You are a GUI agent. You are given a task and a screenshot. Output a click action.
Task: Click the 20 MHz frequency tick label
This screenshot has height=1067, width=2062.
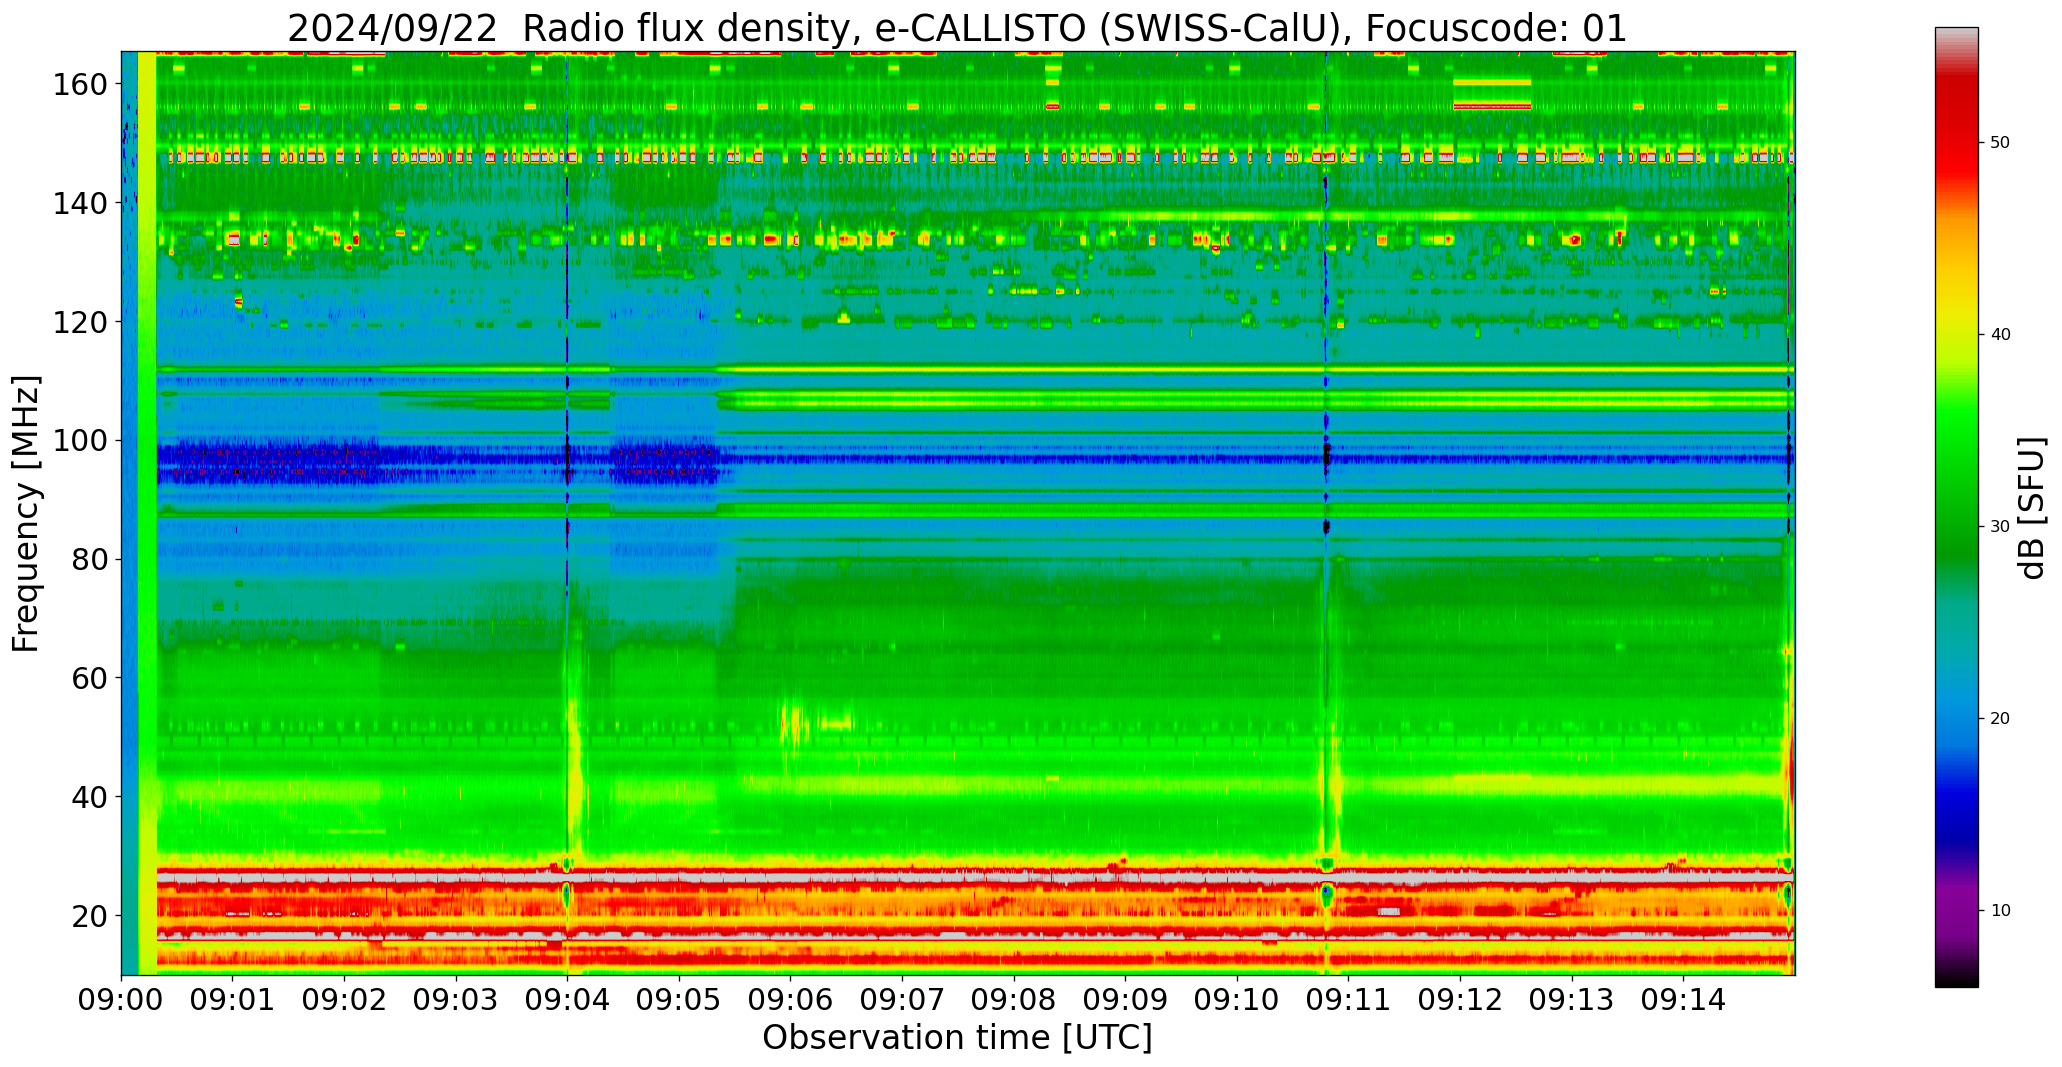tap(88, 916)
